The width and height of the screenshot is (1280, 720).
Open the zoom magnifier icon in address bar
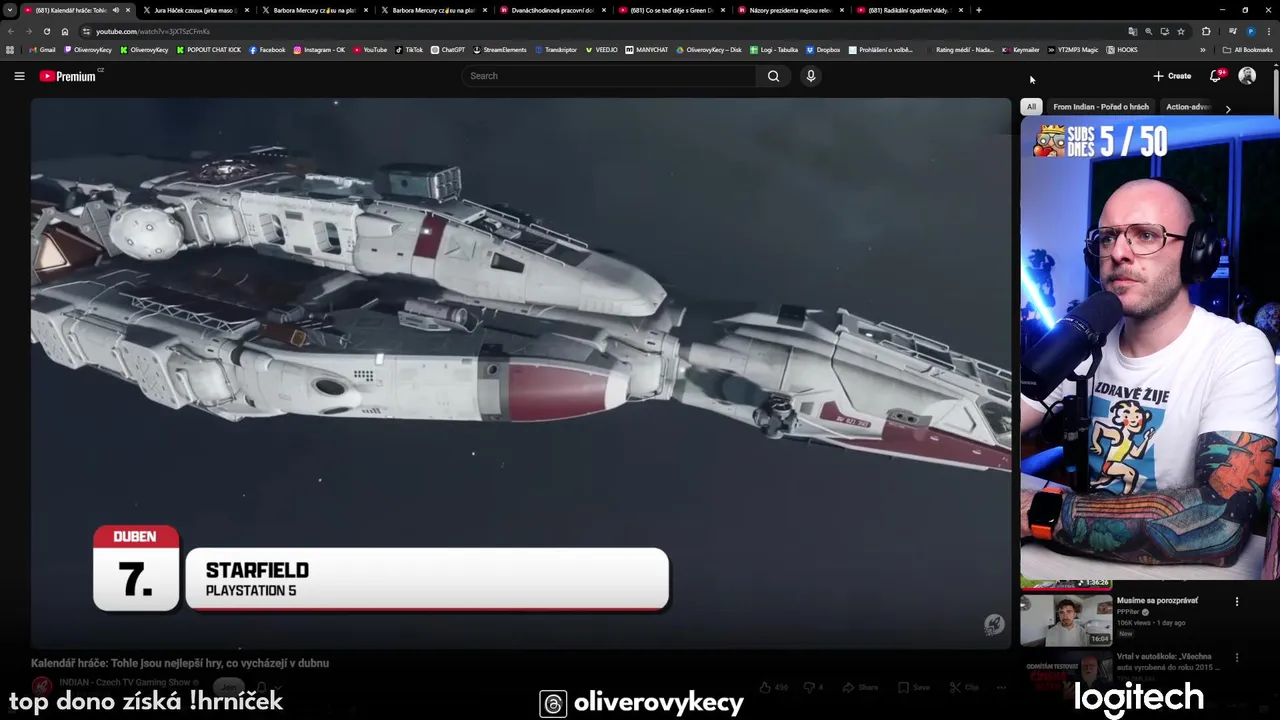pyautogui.click(x=1148, y=31)
